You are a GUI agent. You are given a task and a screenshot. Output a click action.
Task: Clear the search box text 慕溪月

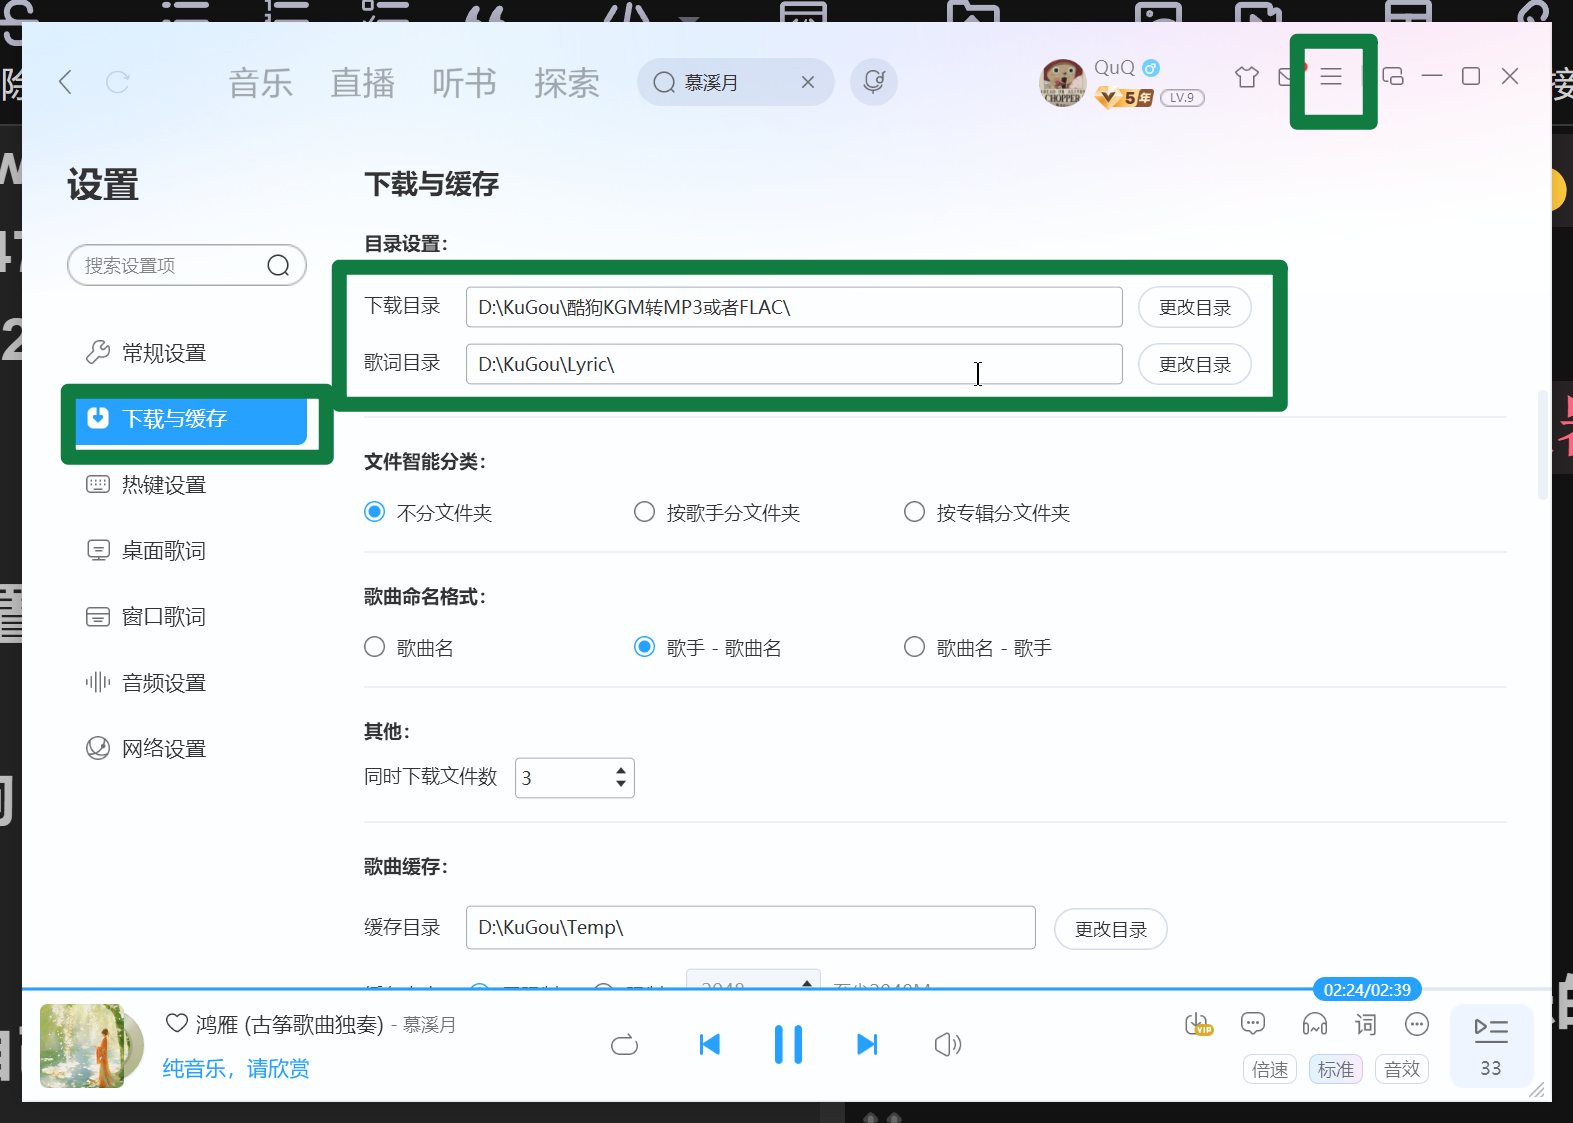tap(808, 82)
